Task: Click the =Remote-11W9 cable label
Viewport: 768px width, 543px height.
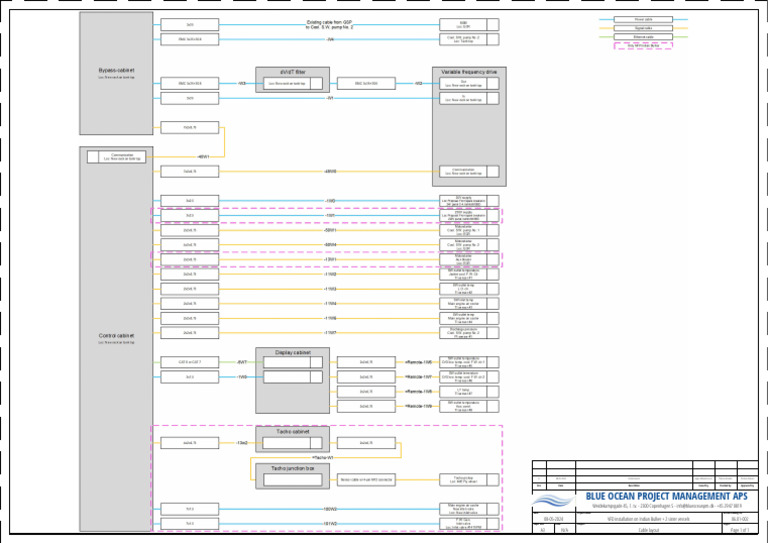Action: pos(419,406)
